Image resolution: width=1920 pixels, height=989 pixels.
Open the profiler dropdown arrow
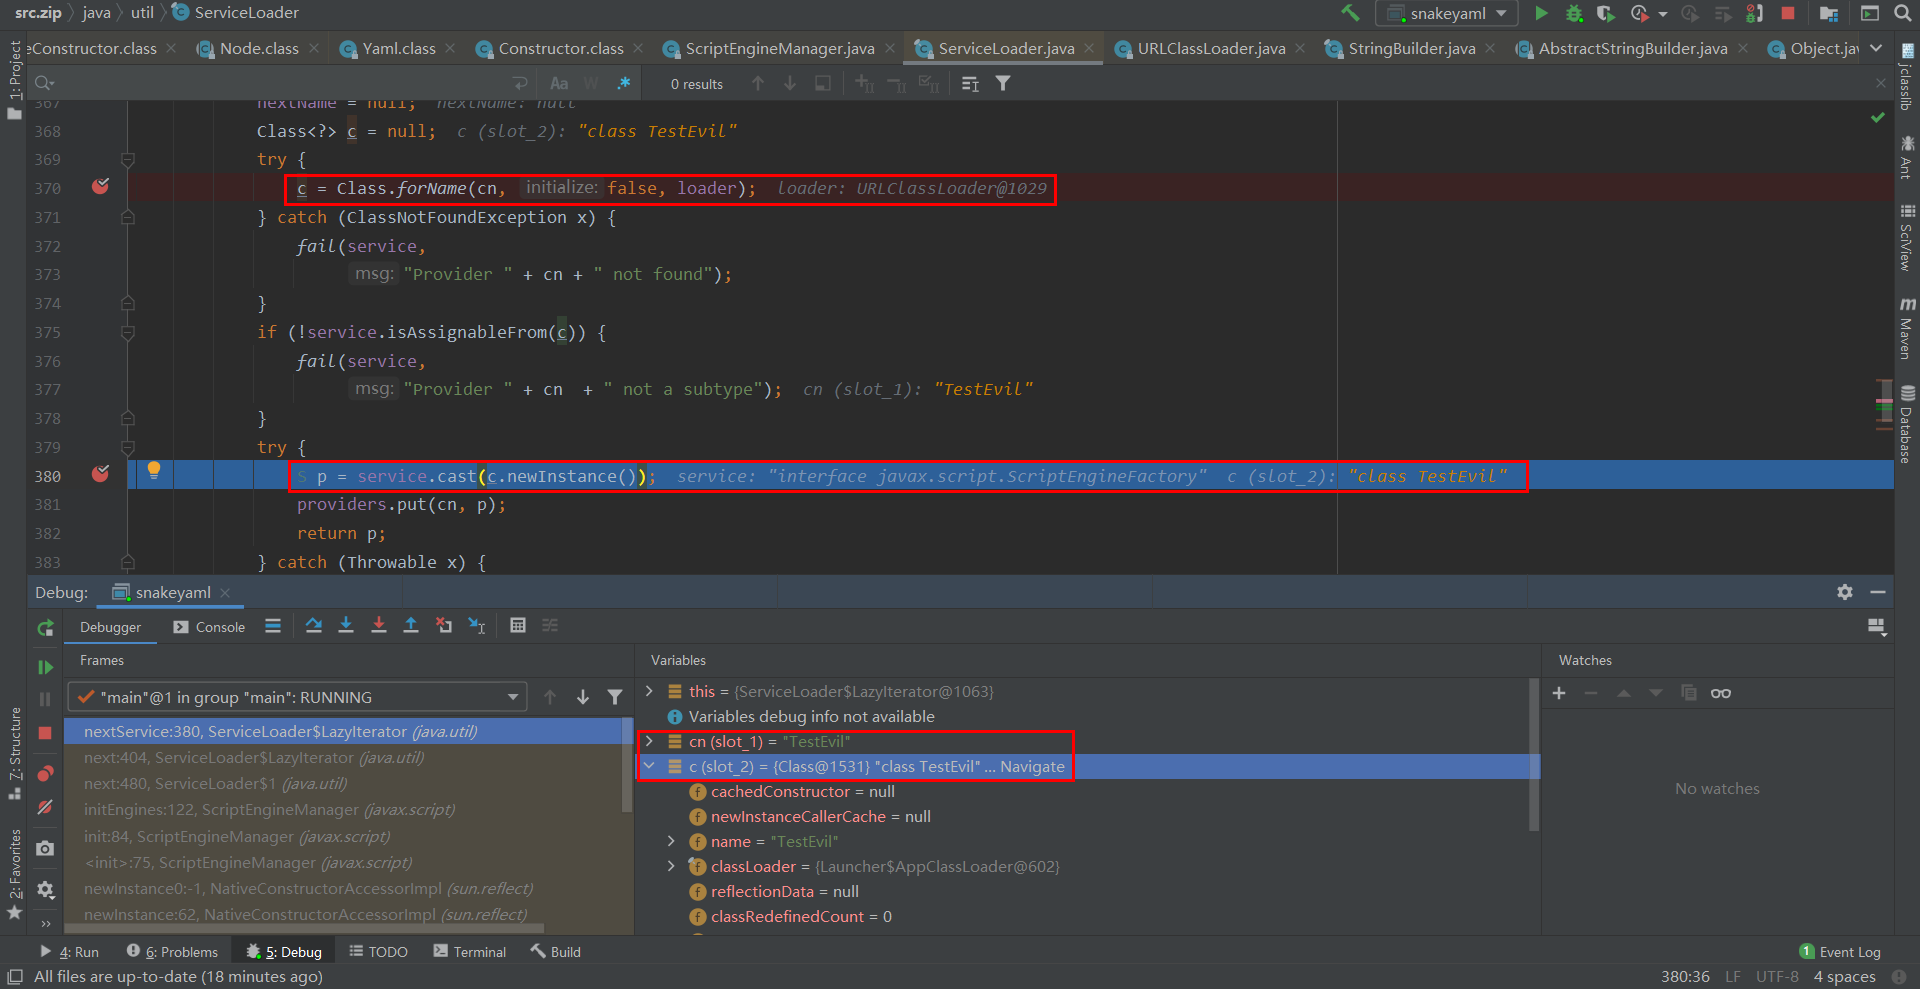pyautogui.click(x=1663, y=14)
